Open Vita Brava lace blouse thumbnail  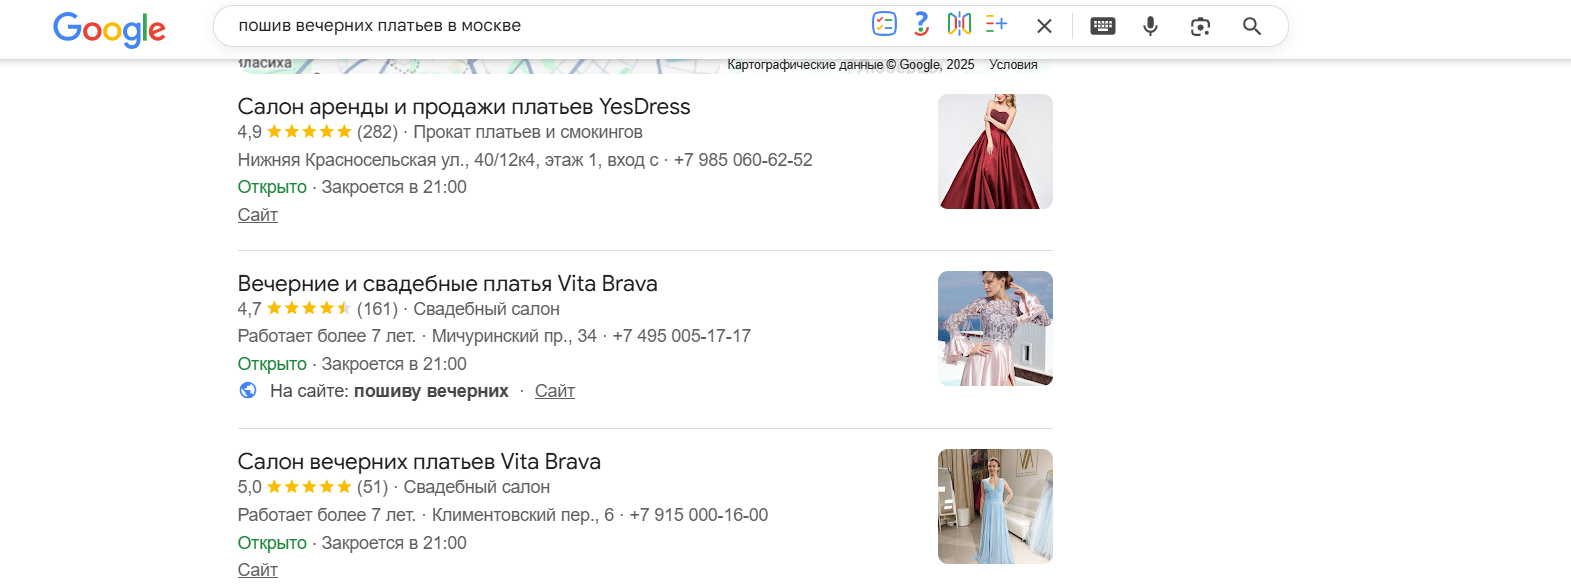(x=995, y=328)
